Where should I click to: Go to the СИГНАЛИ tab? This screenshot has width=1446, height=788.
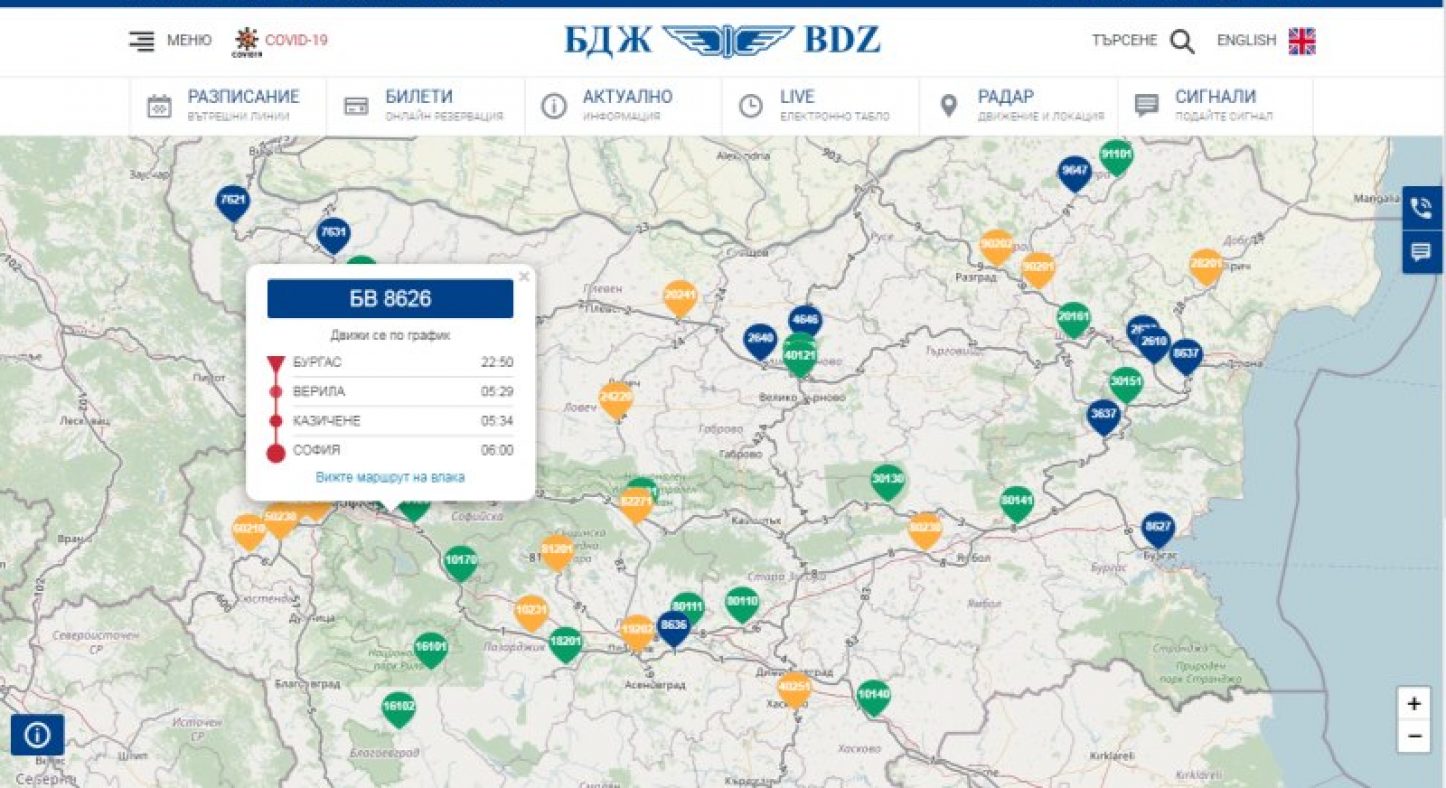pos(1214,105)
